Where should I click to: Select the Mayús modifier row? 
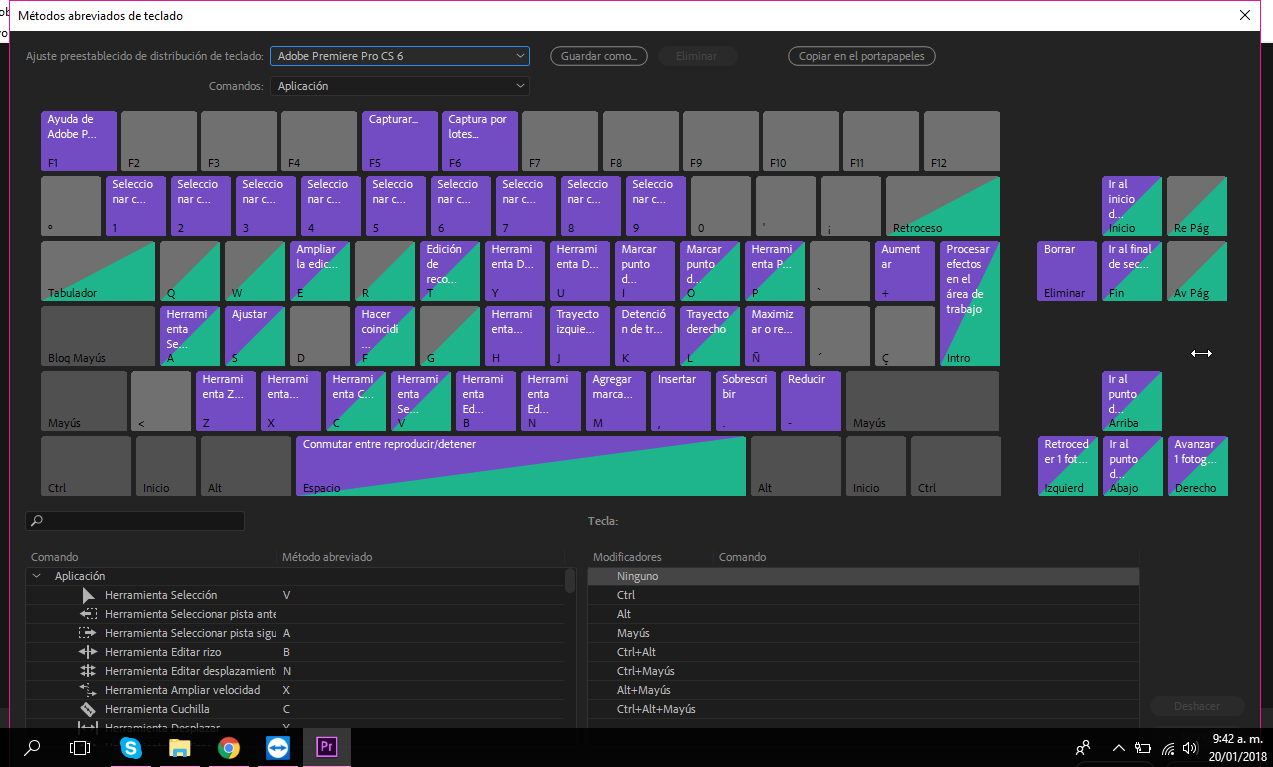tap(863, 633)
